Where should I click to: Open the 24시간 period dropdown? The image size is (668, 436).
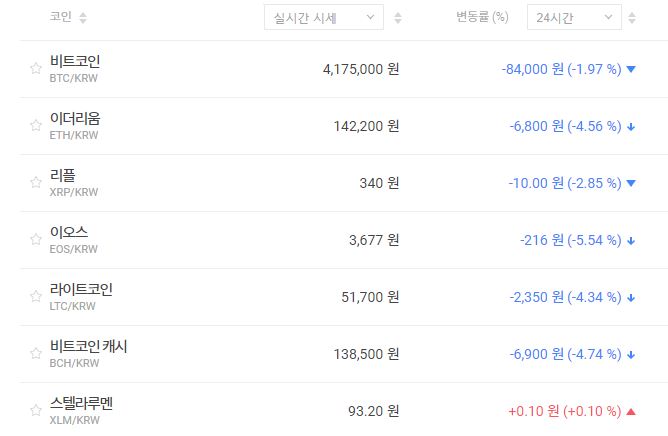pos(574,18)
